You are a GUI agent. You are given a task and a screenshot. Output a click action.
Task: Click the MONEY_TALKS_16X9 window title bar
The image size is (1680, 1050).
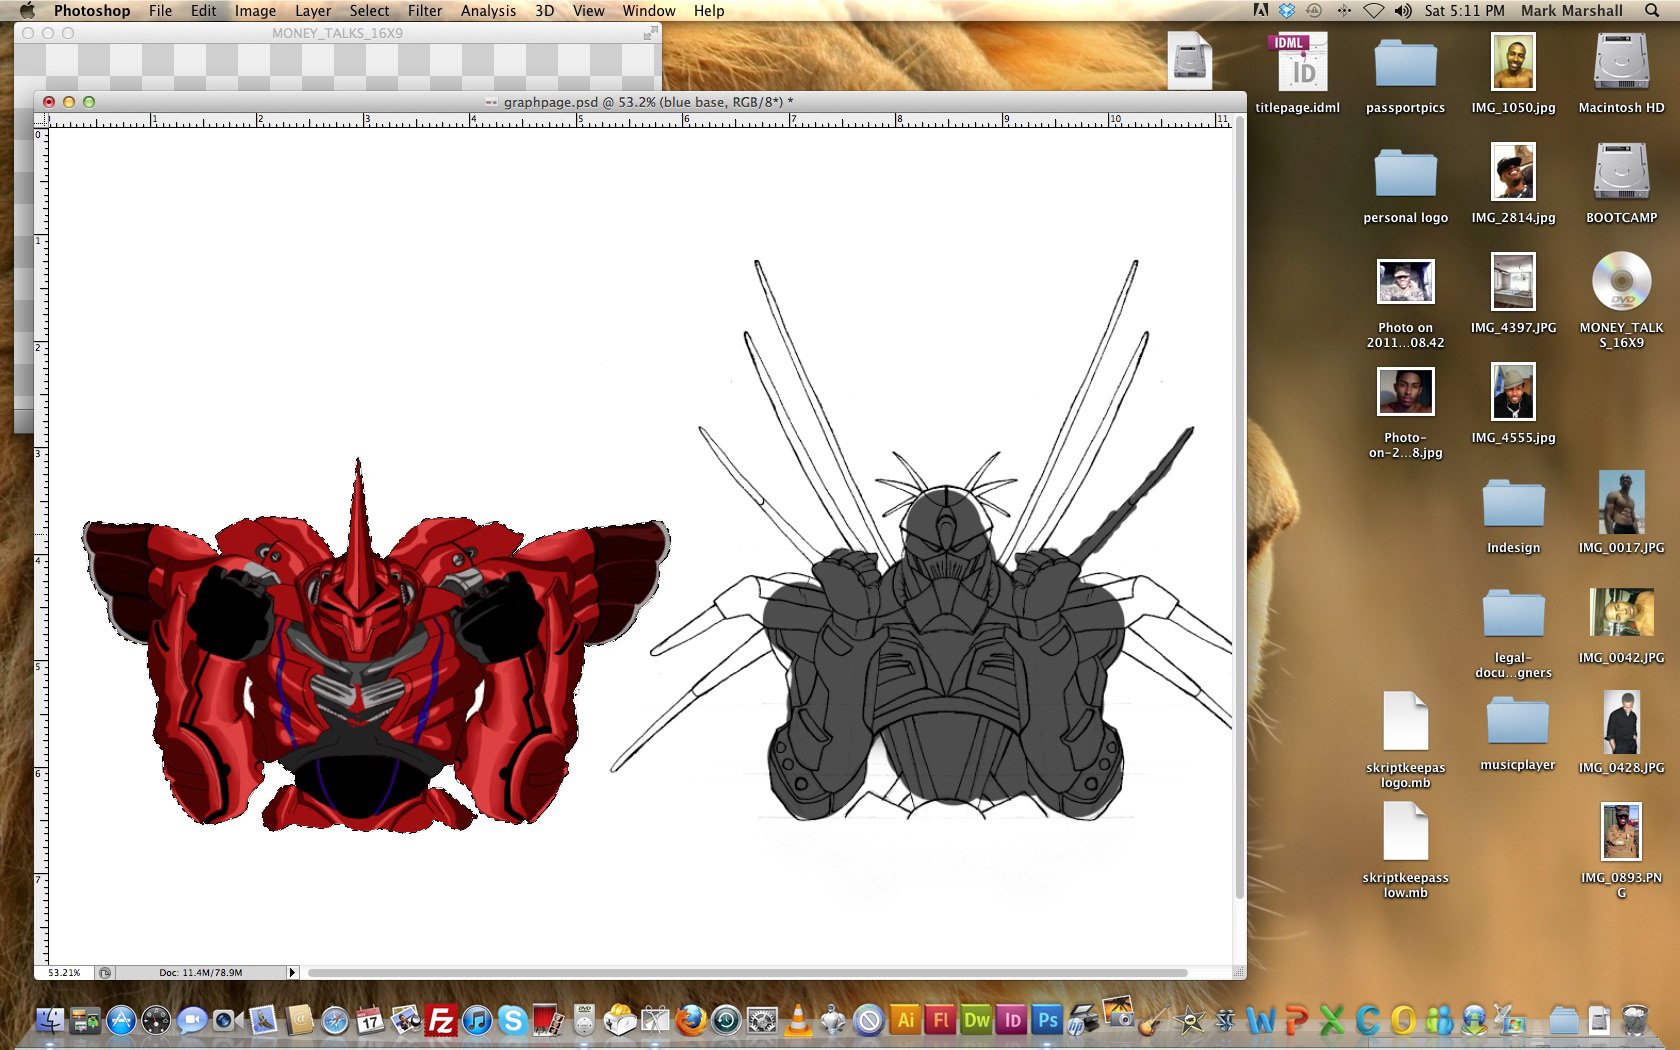pyautogui.click(x=337, y=33)
